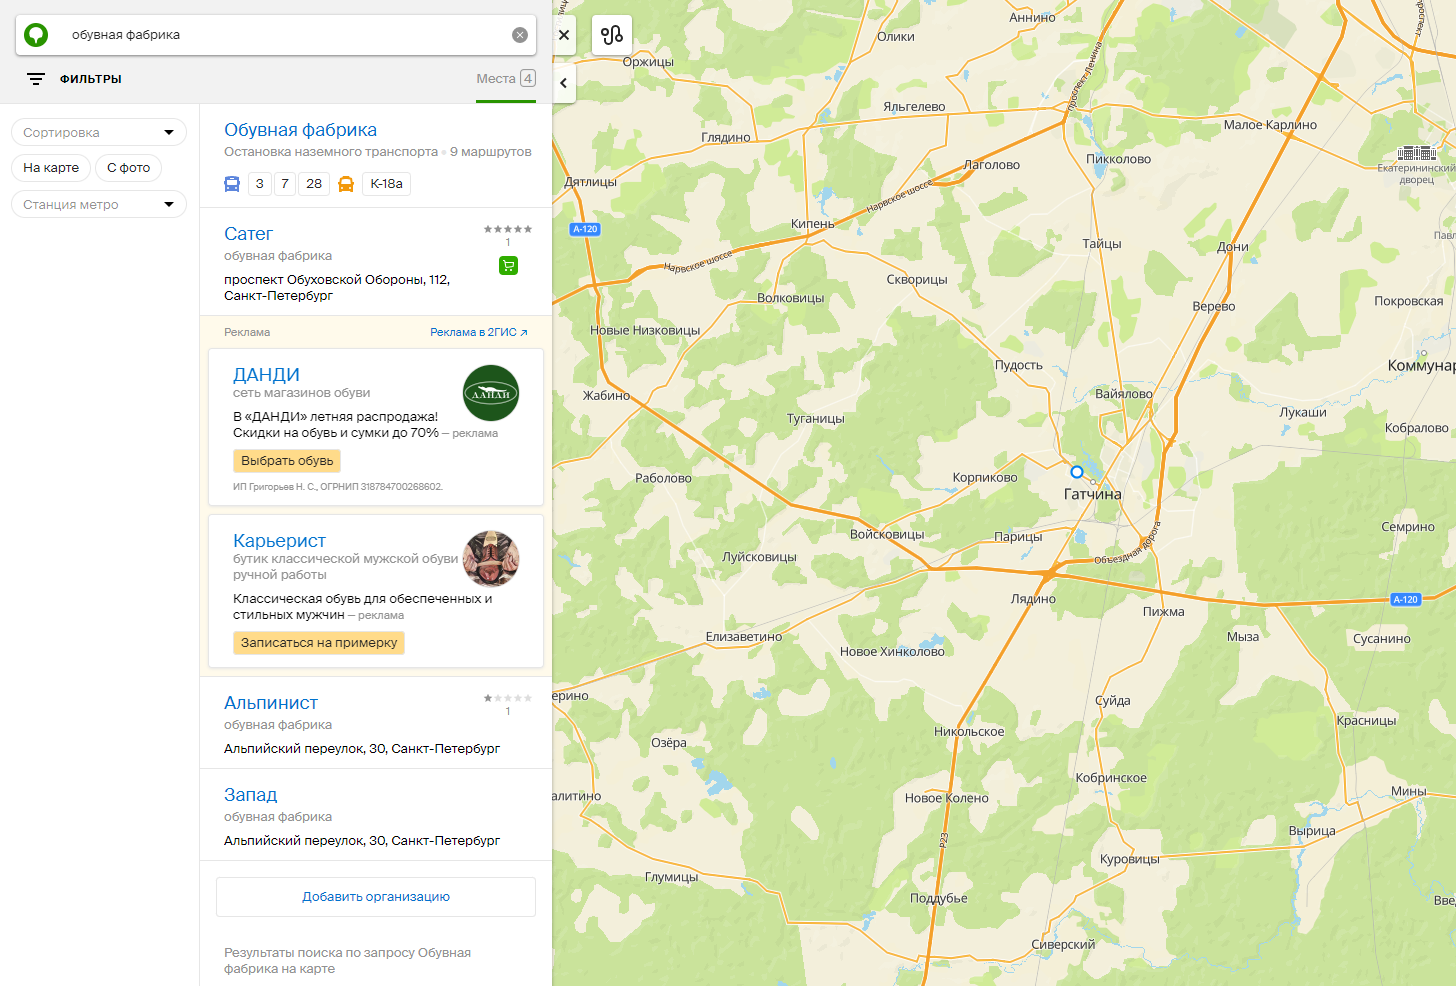The height and width of the screenshot is (986, 1456).
Task: Click the Пудость label on the map
Action: [1019, 366]
